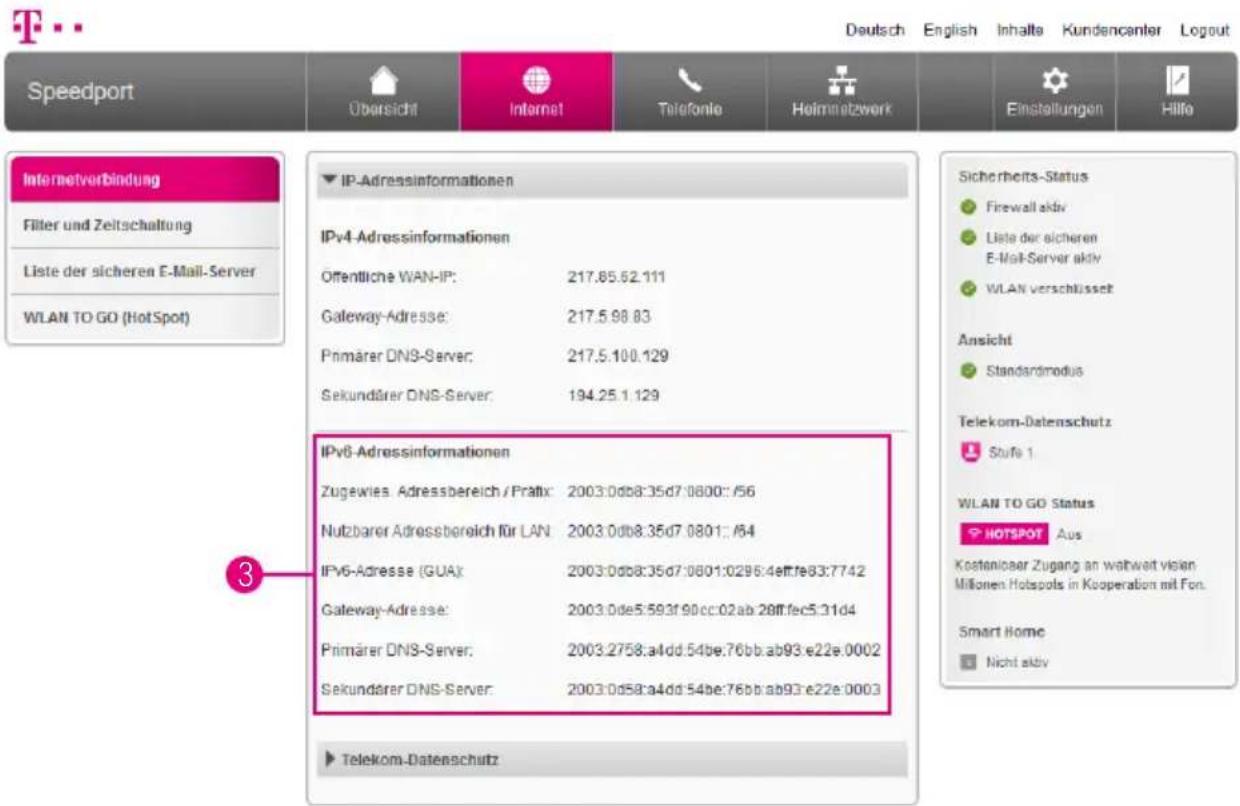Click the Standardmodus green status icon
Image resolution: width=1240 pixels, height=806 pixels.
pyautogui.click(x=967, y=371)
